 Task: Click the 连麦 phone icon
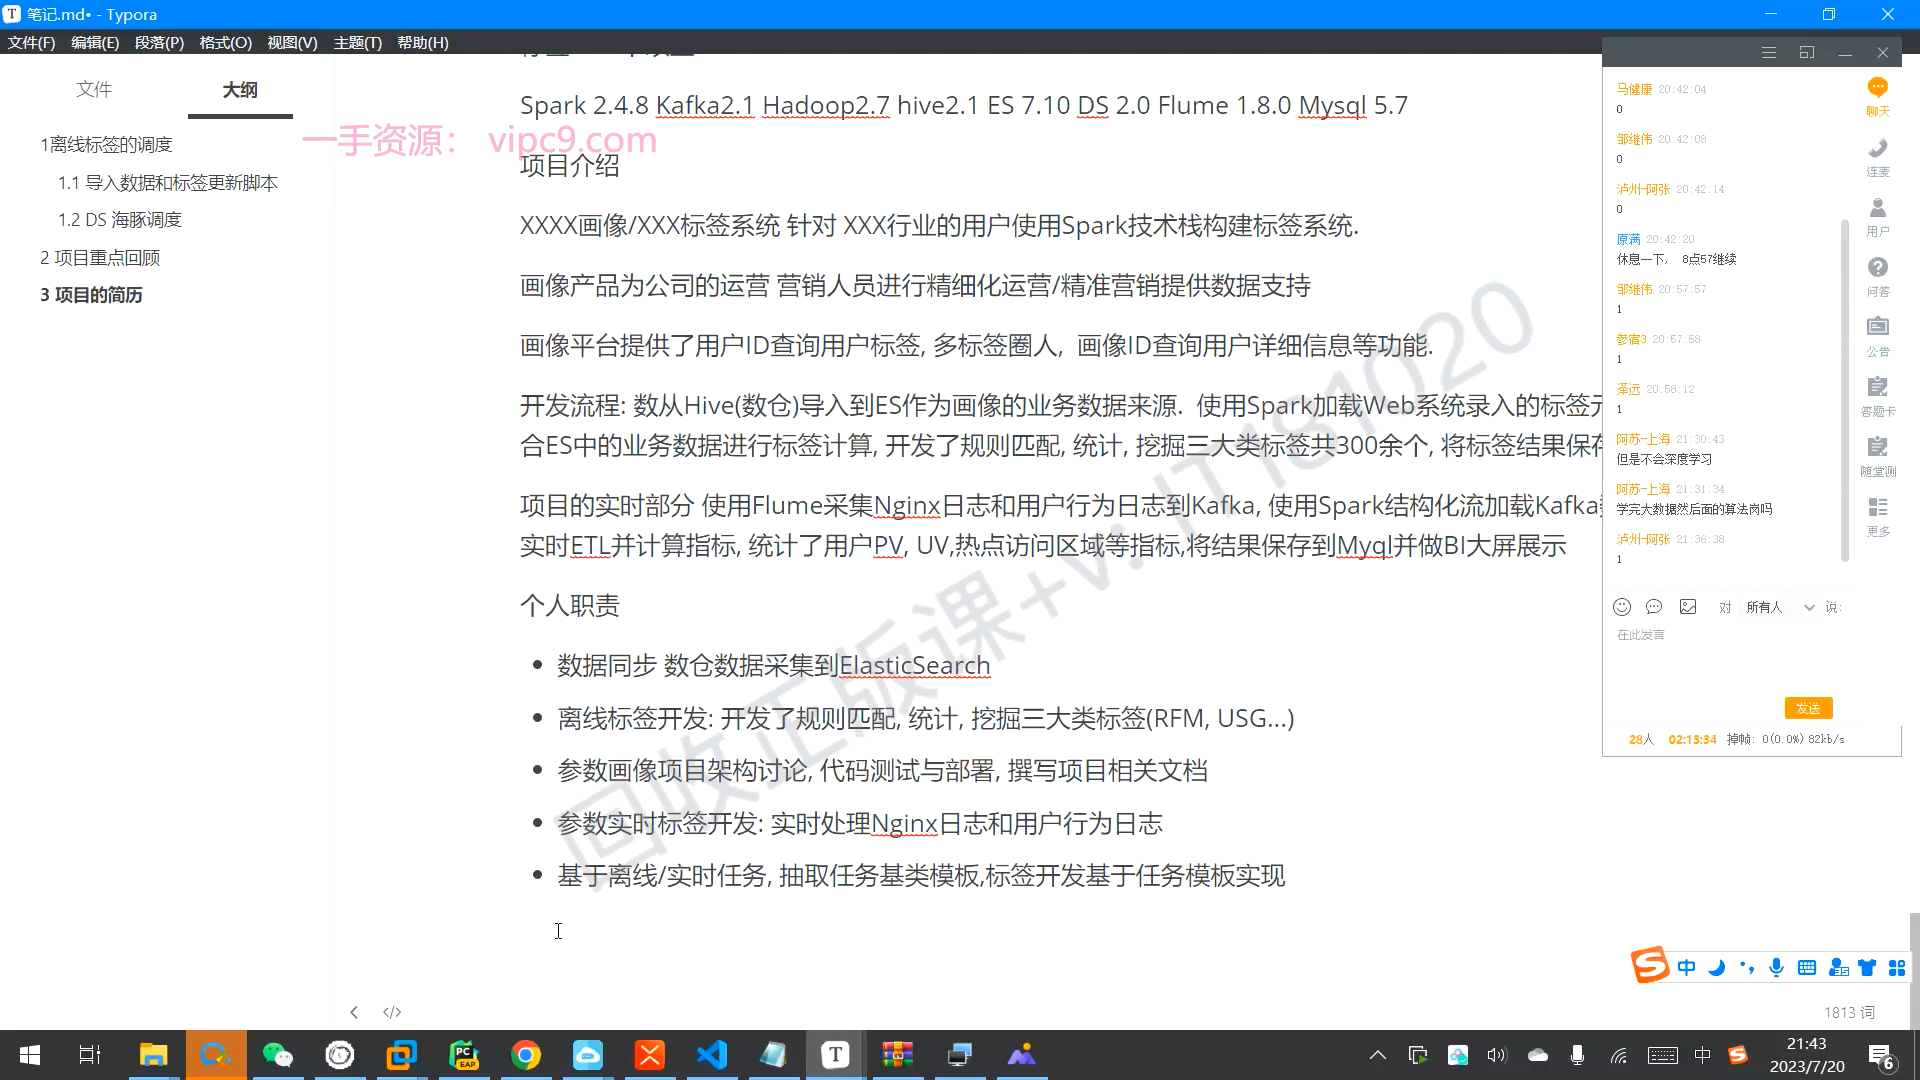[x=1877, y=149]
